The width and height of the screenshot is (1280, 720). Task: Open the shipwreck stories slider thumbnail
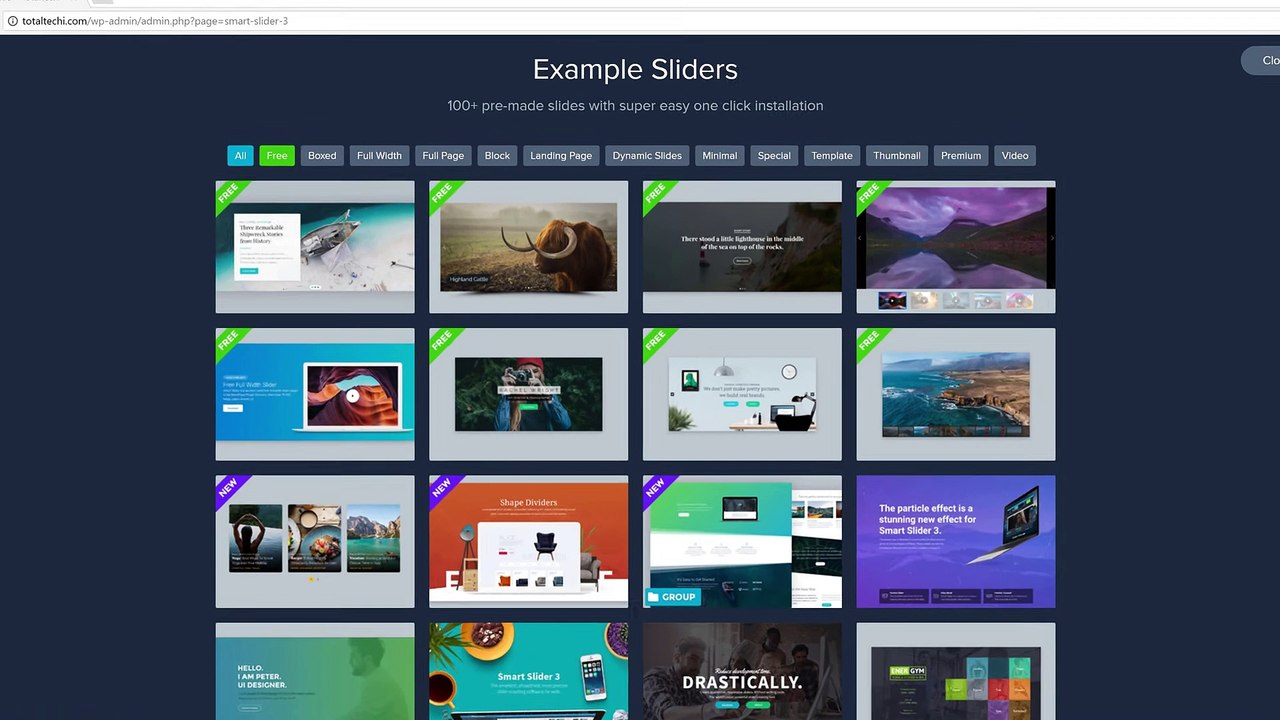(x=315, y=247)
